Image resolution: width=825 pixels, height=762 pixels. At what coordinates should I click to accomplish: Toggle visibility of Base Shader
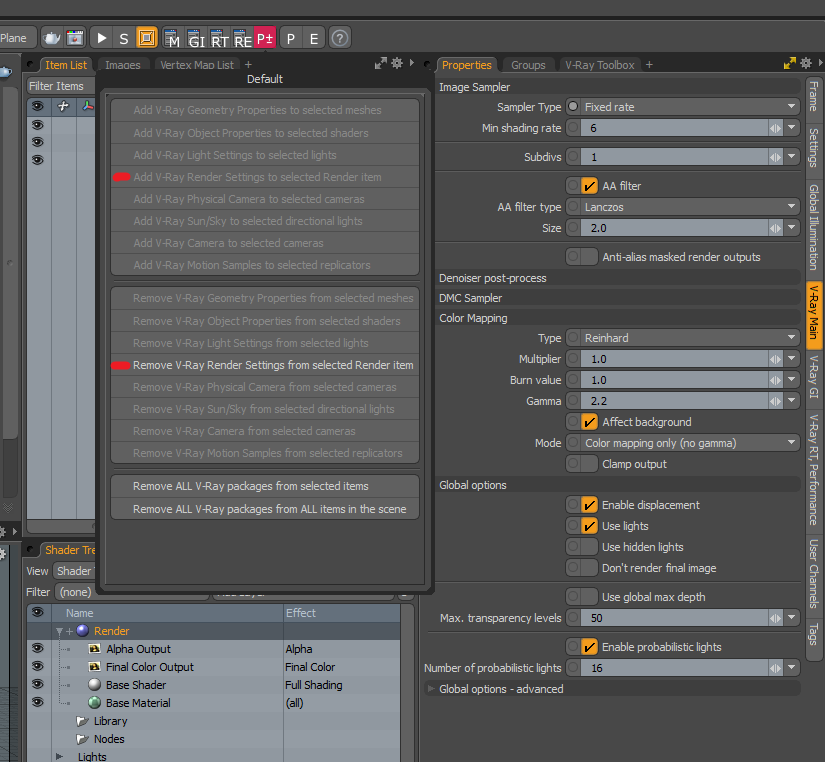point(38,684)
